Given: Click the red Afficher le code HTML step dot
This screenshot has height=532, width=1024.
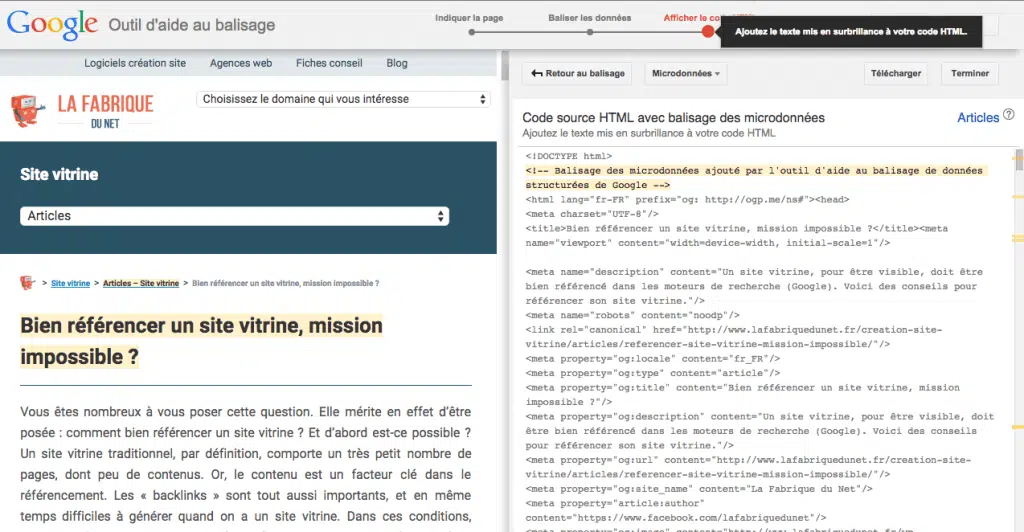Looking at the screenshot, I should pos(708,32).
